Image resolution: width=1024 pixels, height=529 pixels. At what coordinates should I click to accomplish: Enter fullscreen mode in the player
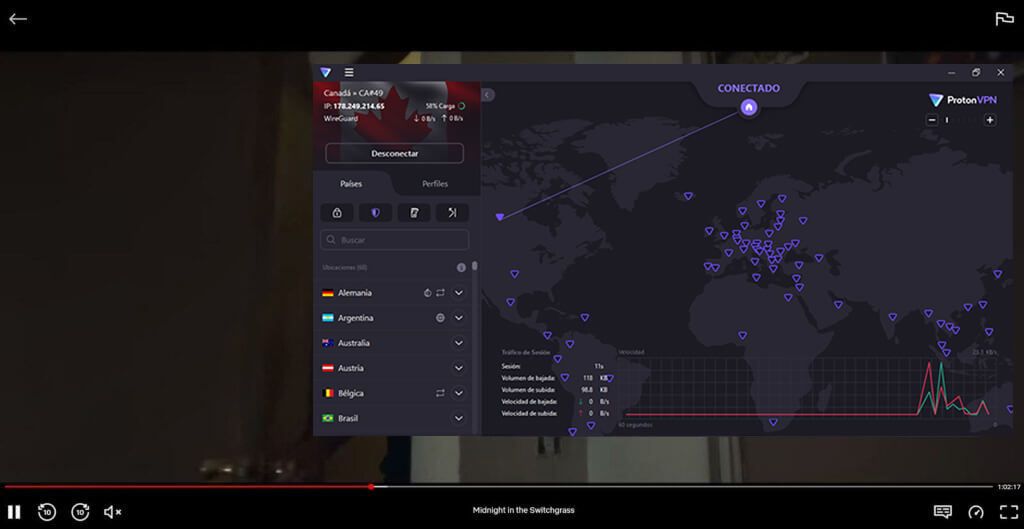1008,511
